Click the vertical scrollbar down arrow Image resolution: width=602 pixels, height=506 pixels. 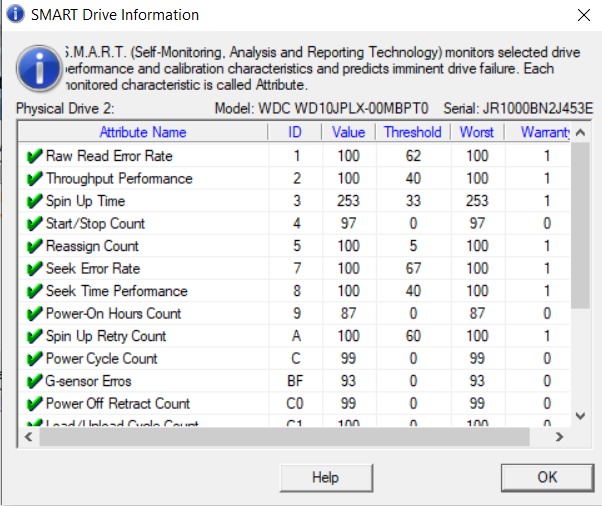pyautogui.click(x=580, y=415)
